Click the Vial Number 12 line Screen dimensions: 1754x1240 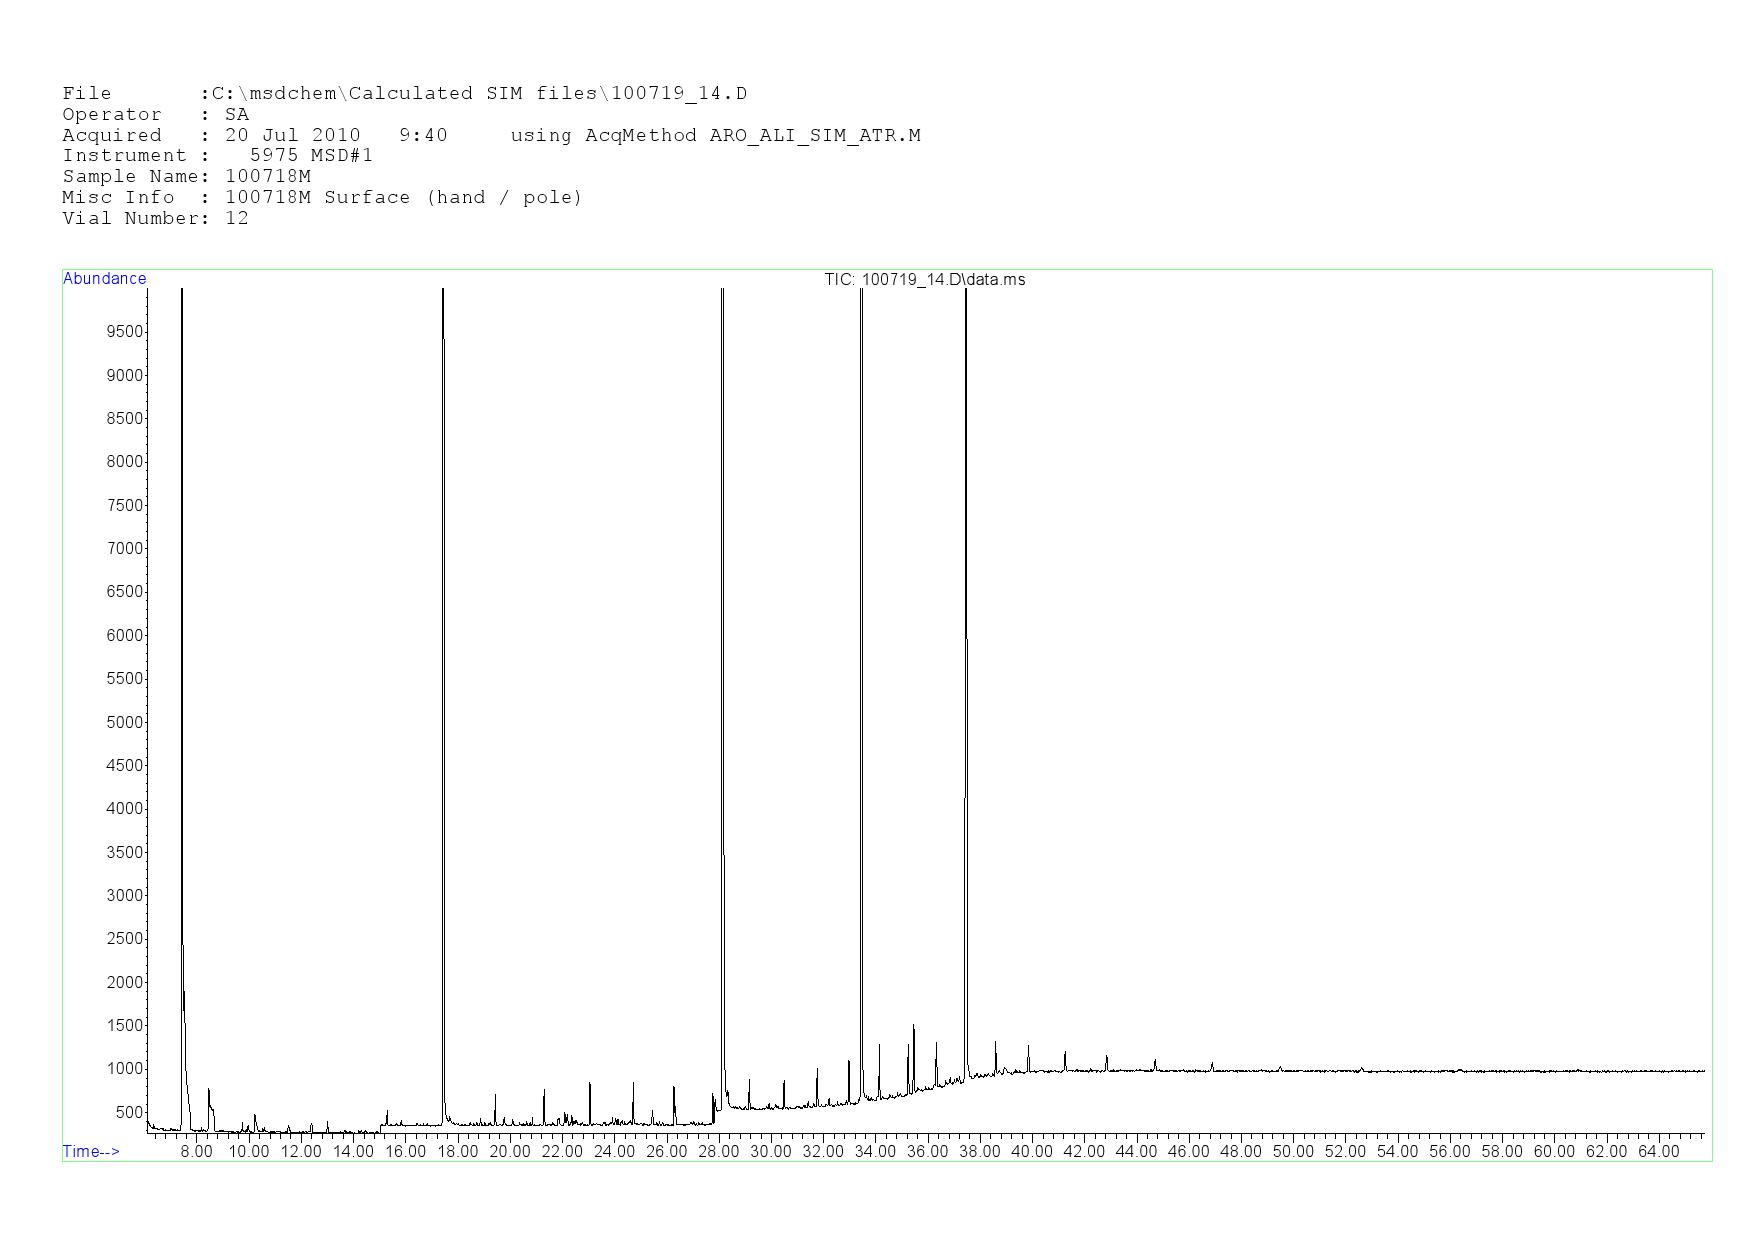[x=155, y=218]
